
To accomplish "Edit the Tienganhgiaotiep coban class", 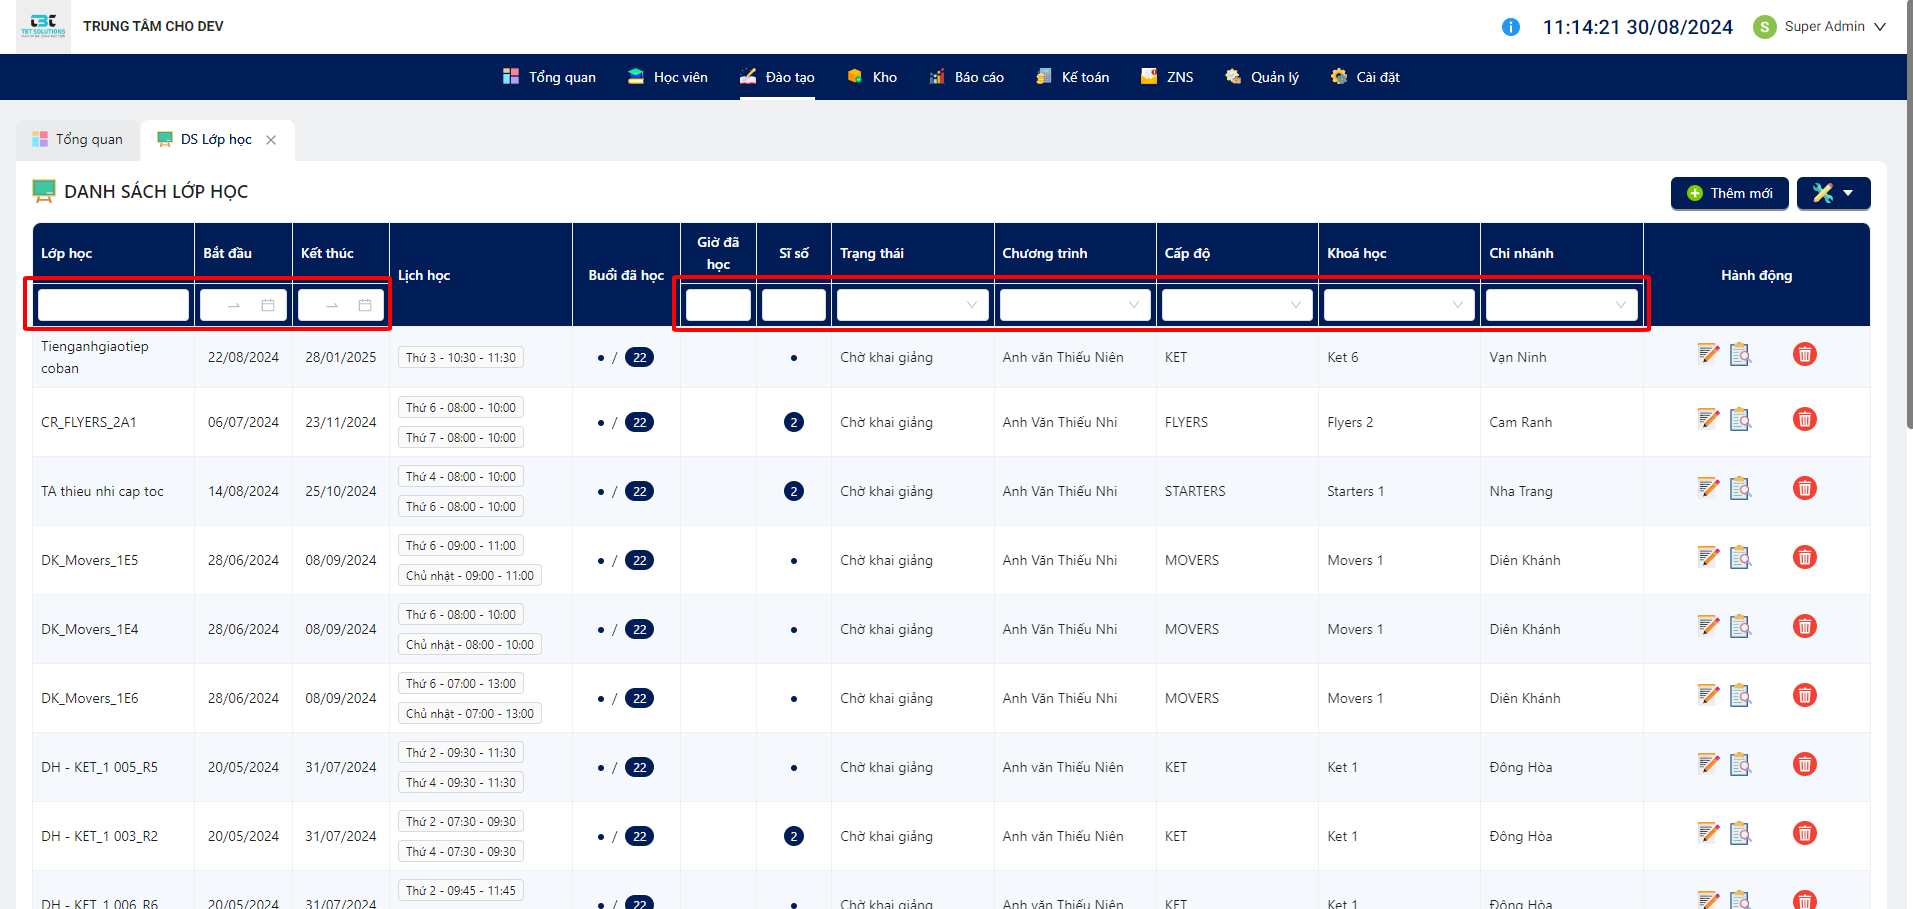I will pos(1709,354).
